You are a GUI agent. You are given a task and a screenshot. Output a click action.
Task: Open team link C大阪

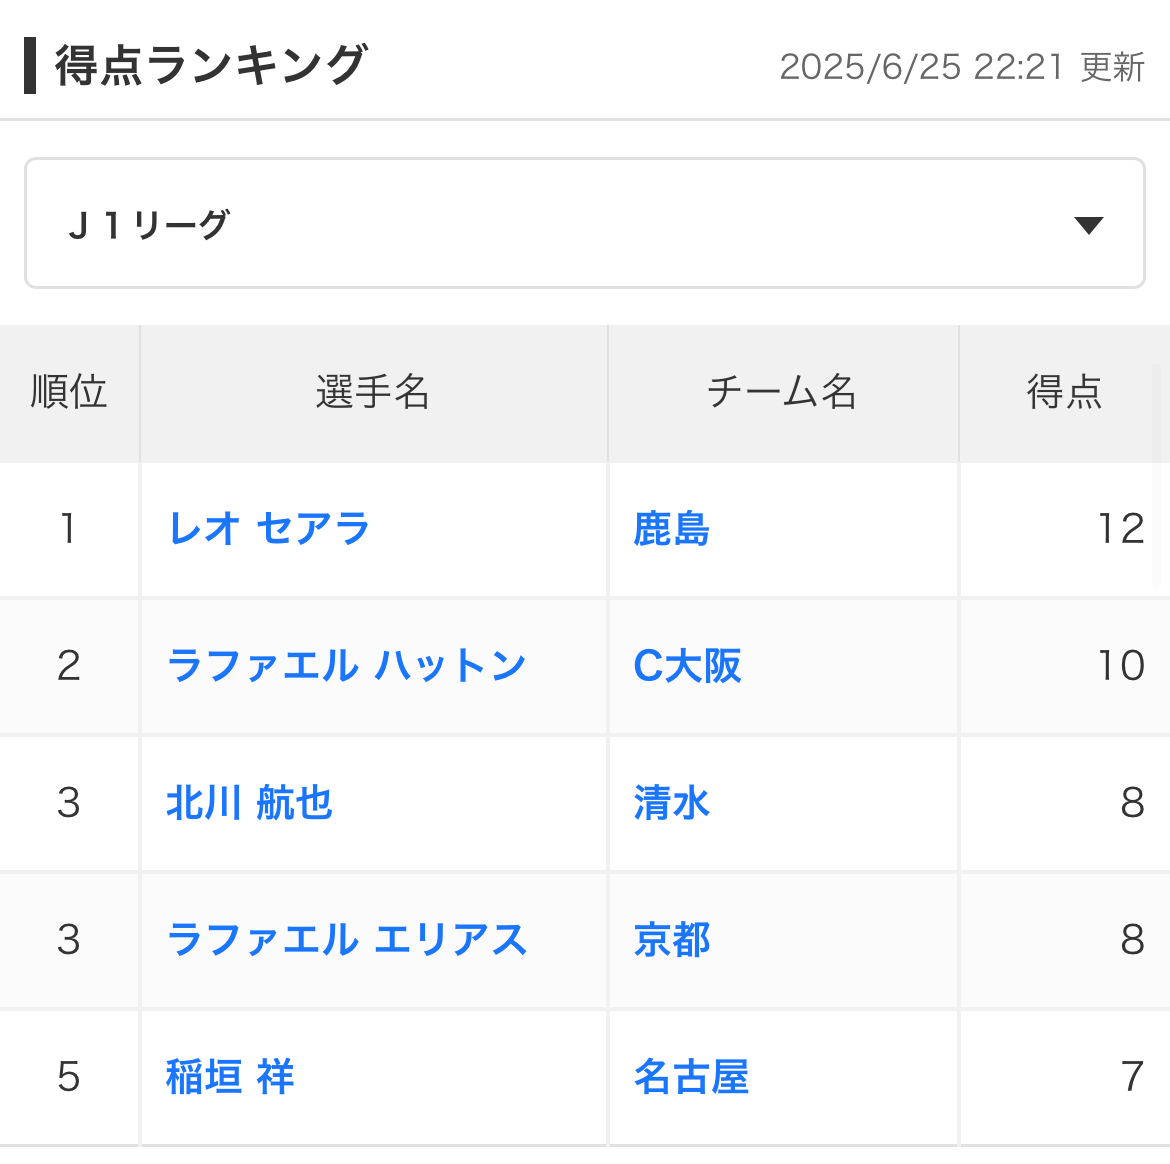tap(687, 666)
